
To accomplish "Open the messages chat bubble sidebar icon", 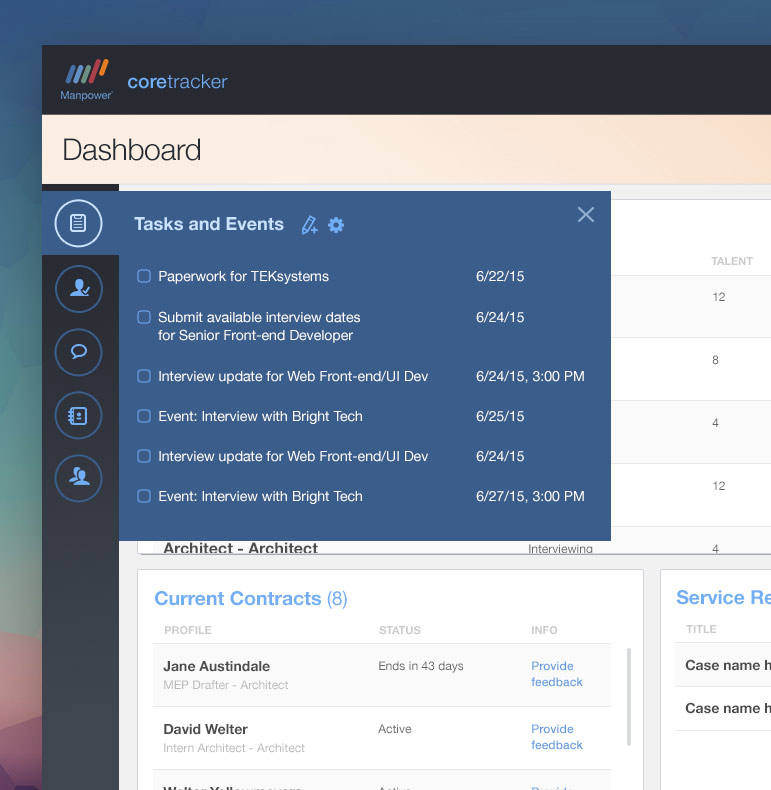I will coord(79,352).
